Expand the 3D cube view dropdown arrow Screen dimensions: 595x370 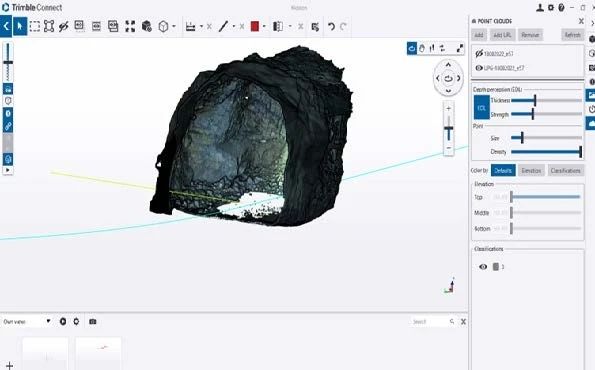coord(174,26)
